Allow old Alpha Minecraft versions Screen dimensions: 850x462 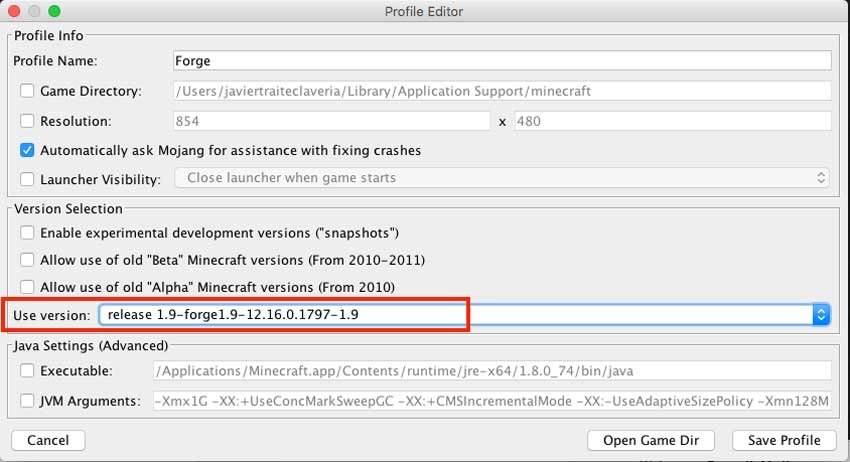[x=27, y=287]
